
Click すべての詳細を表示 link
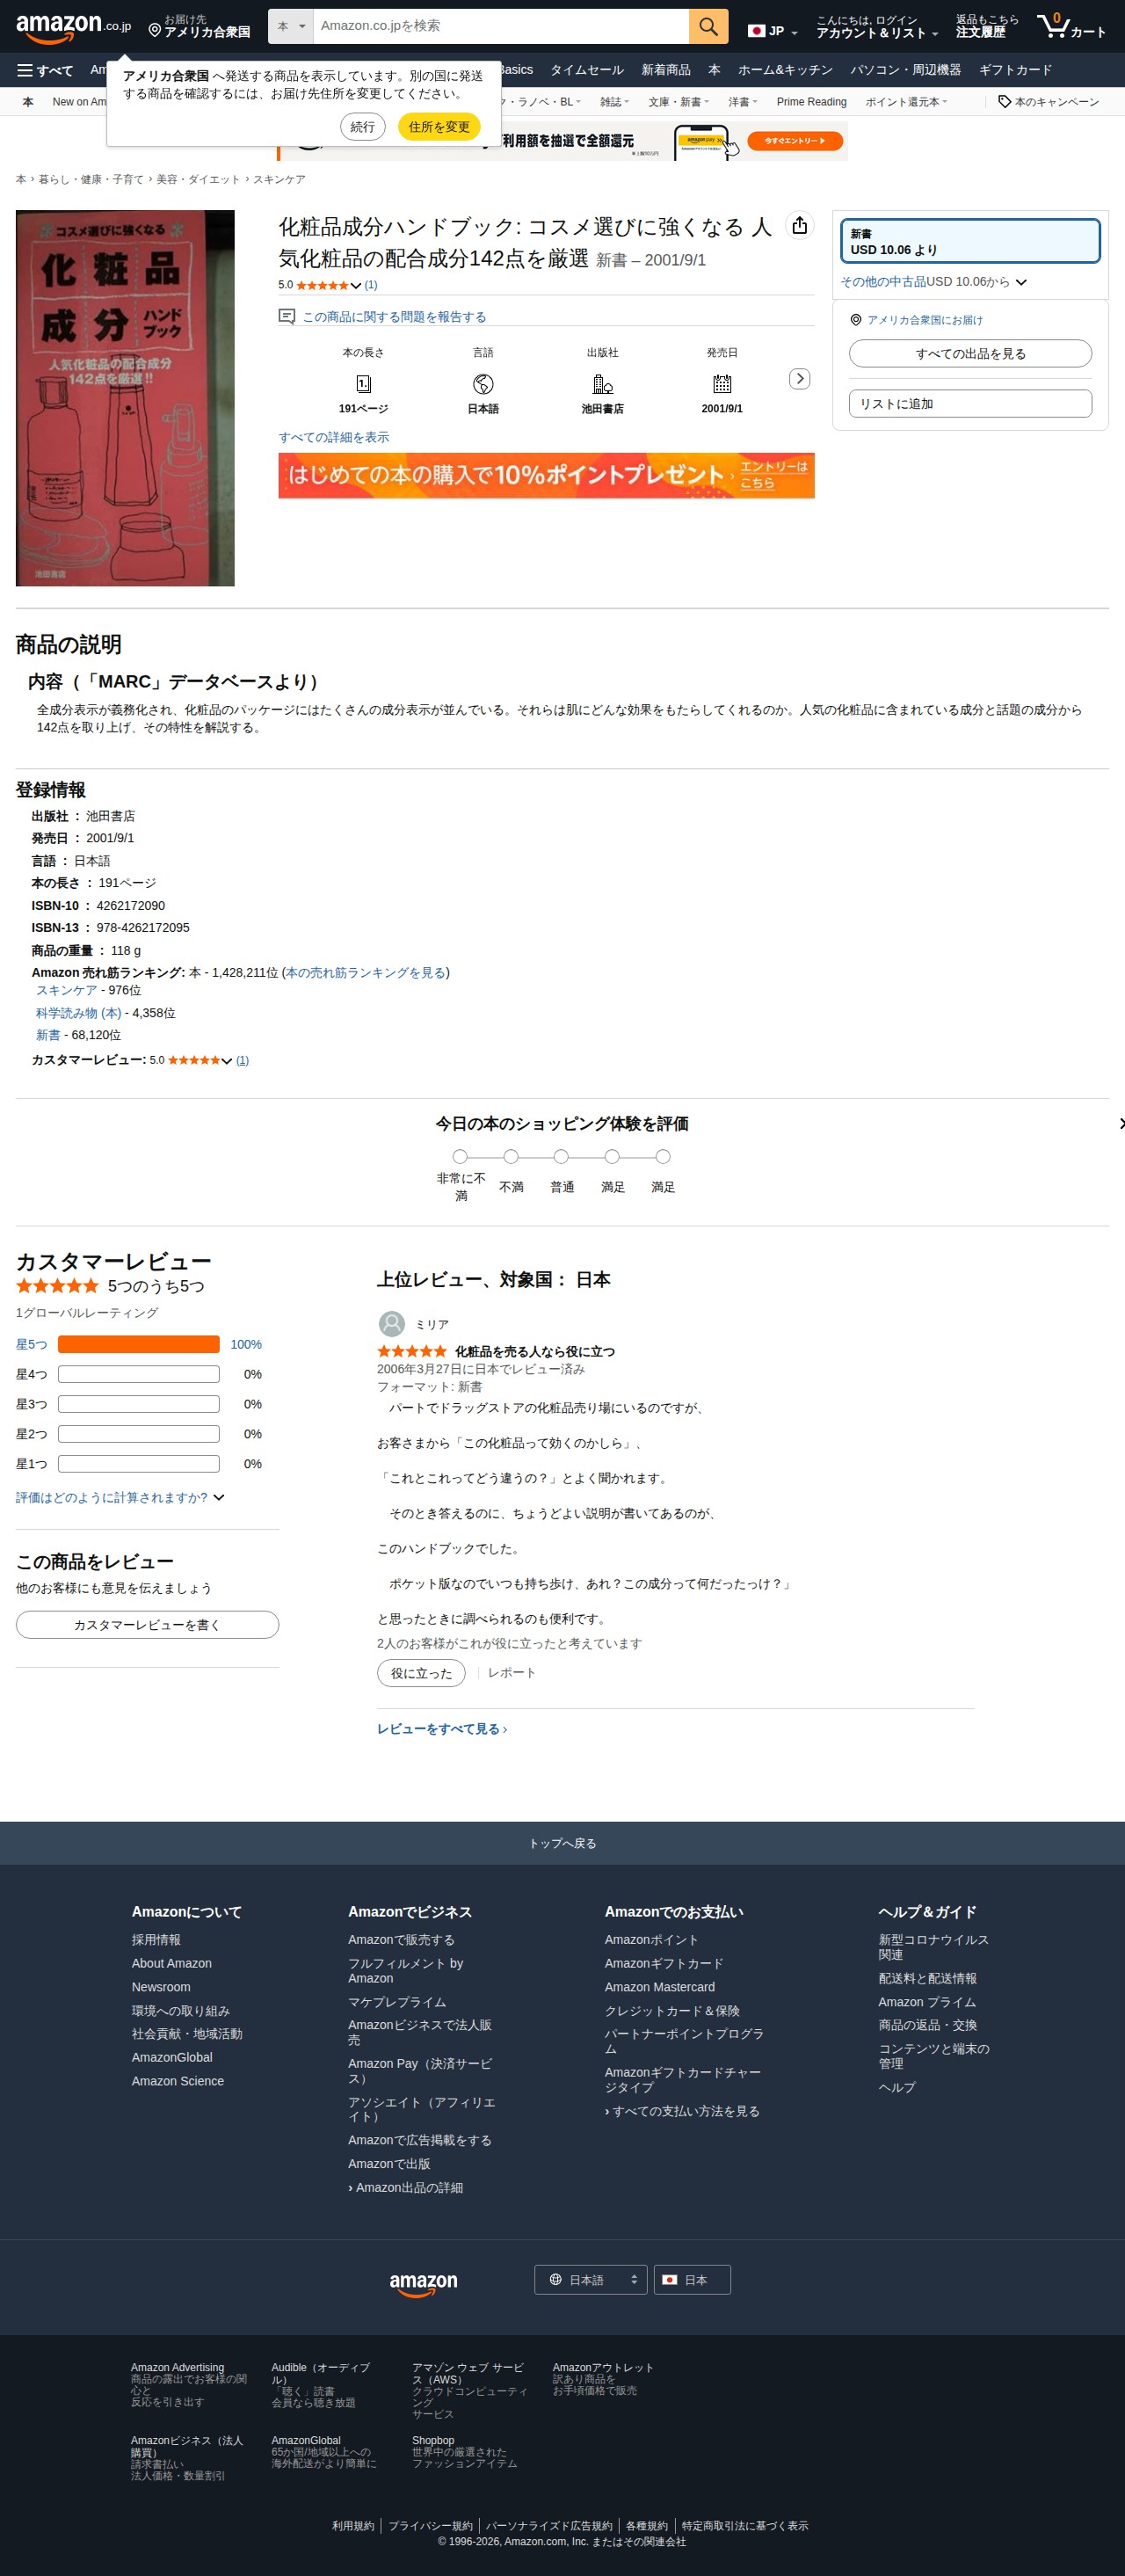coord(334,437)
